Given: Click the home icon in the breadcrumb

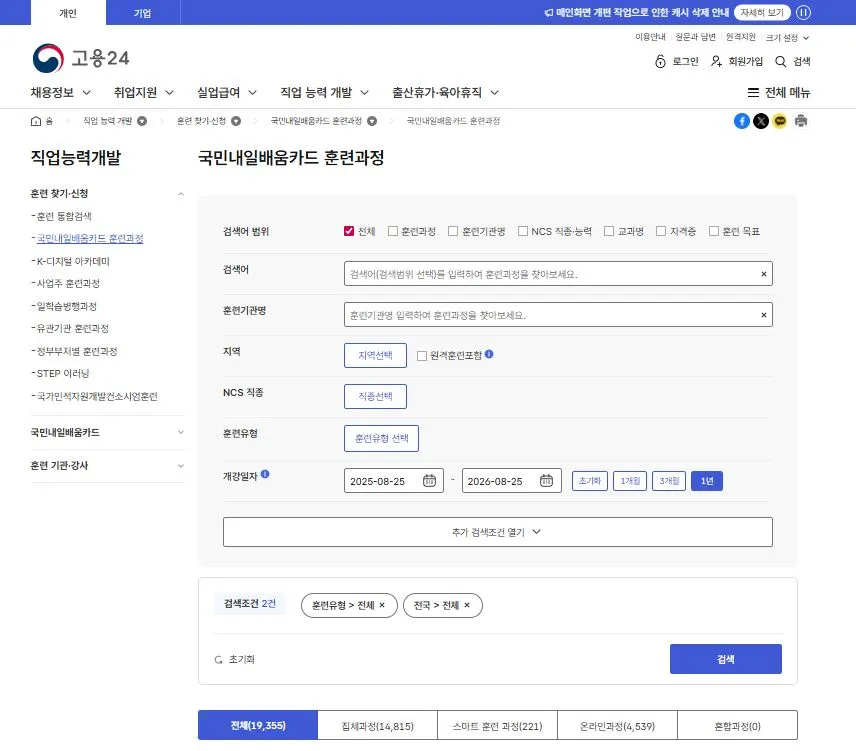Looking at the screenshot, I should (37, 120).
